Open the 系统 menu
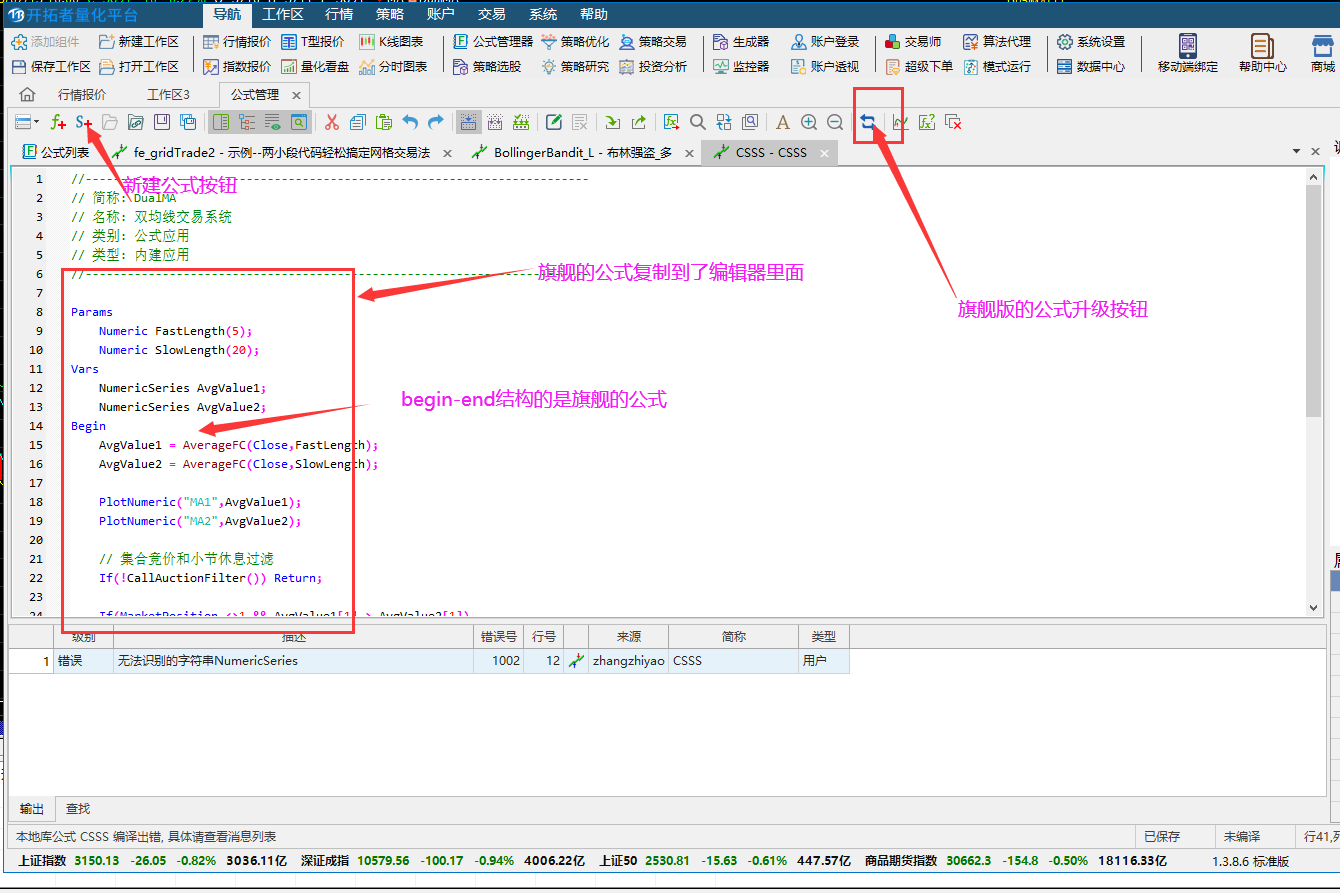The width and height of the screenshot is (1340, 893). 543,14
